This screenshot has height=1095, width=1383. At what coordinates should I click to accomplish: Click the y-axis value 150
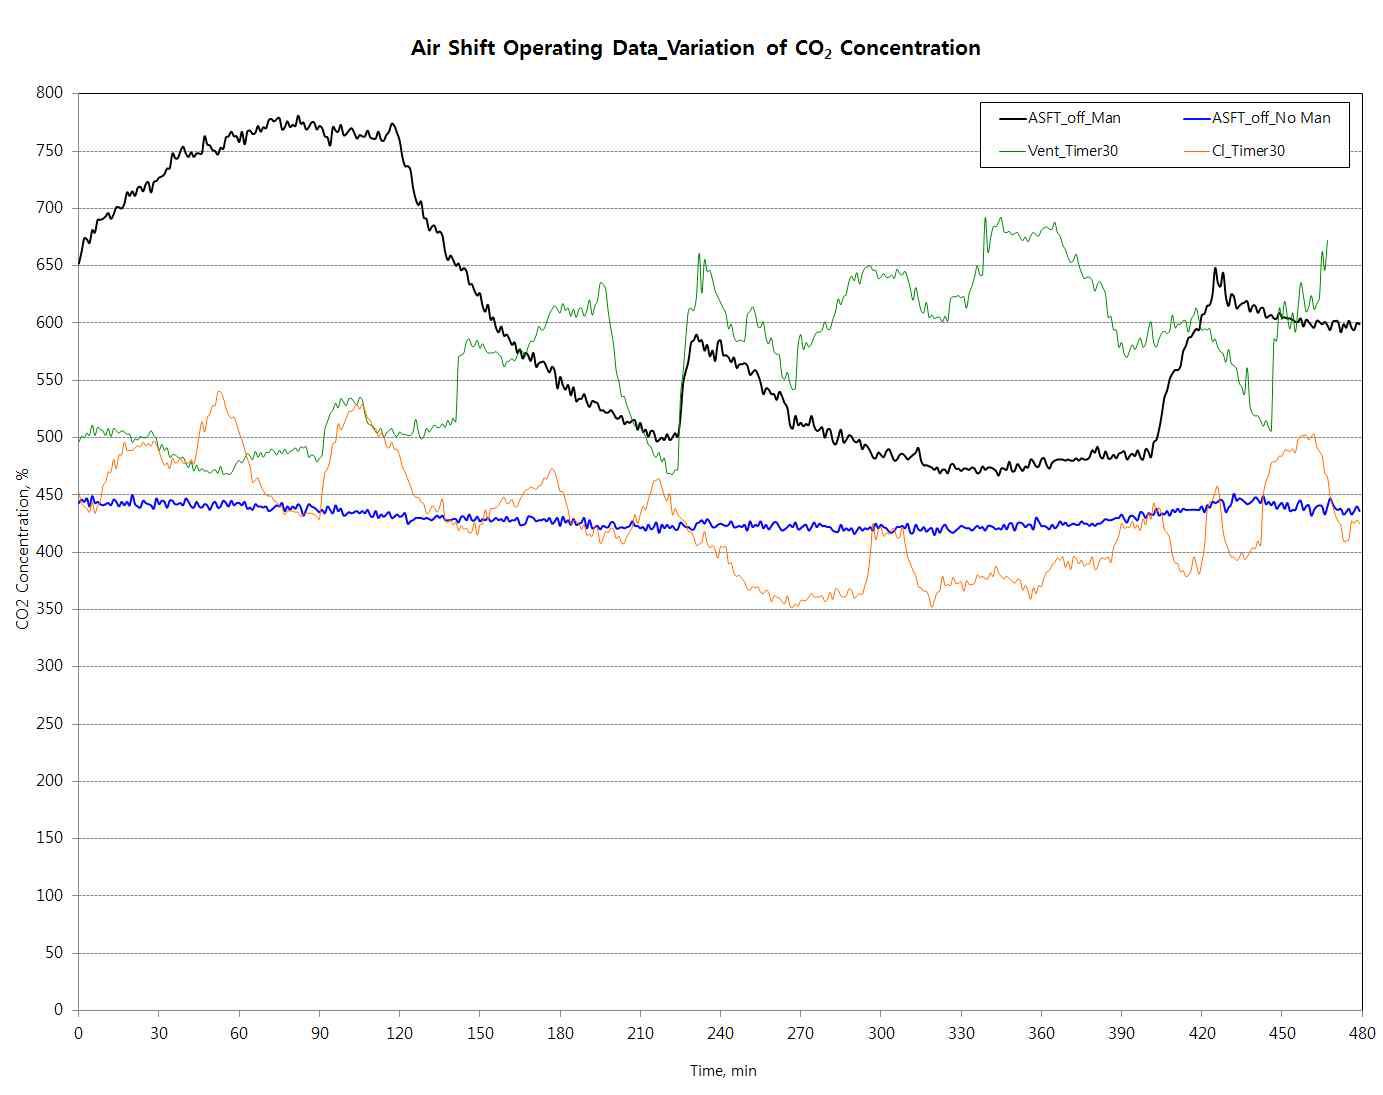pos(50,838)
